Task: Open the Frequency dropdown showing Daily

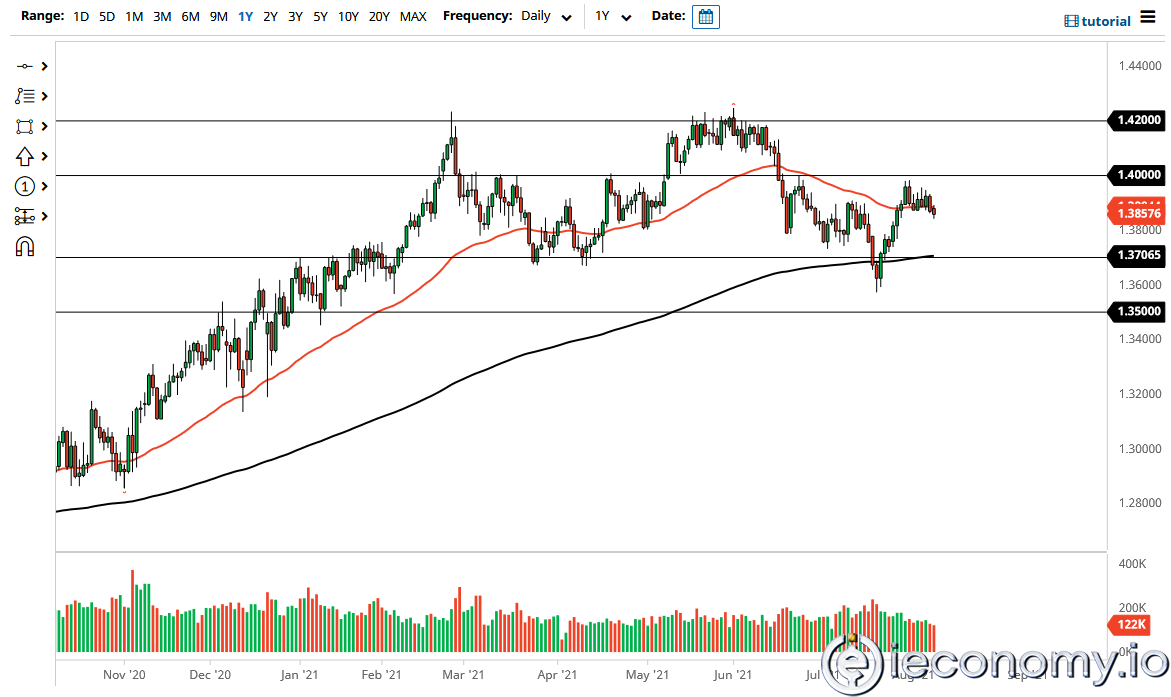Action: click(546, 16)
